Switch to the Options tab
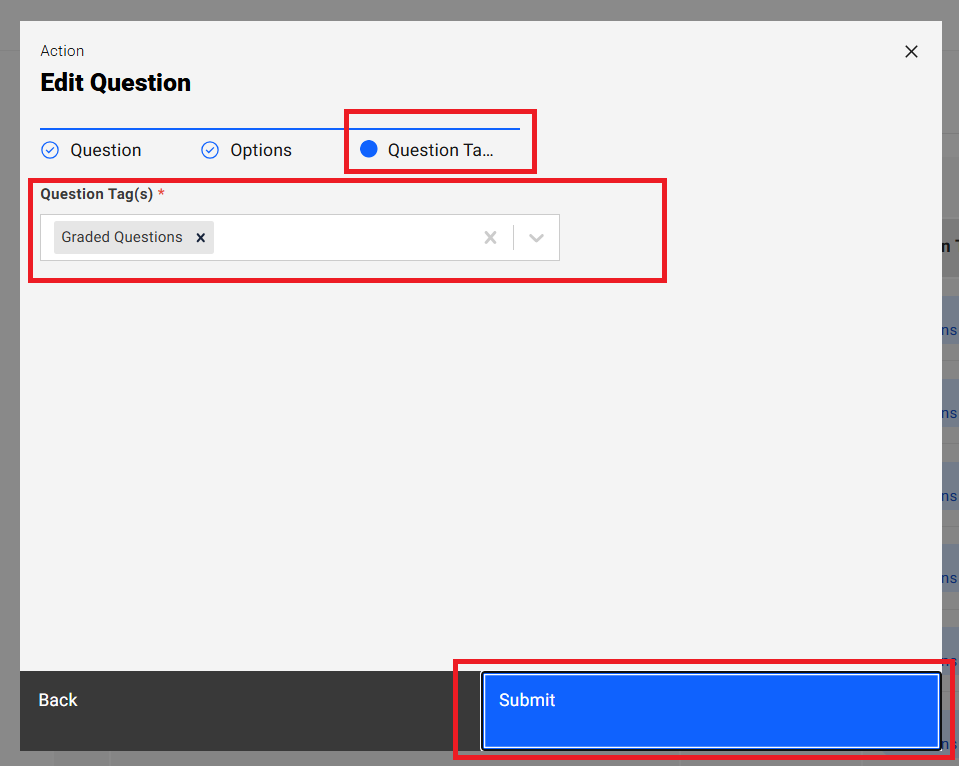 click(x=263, y=149)
